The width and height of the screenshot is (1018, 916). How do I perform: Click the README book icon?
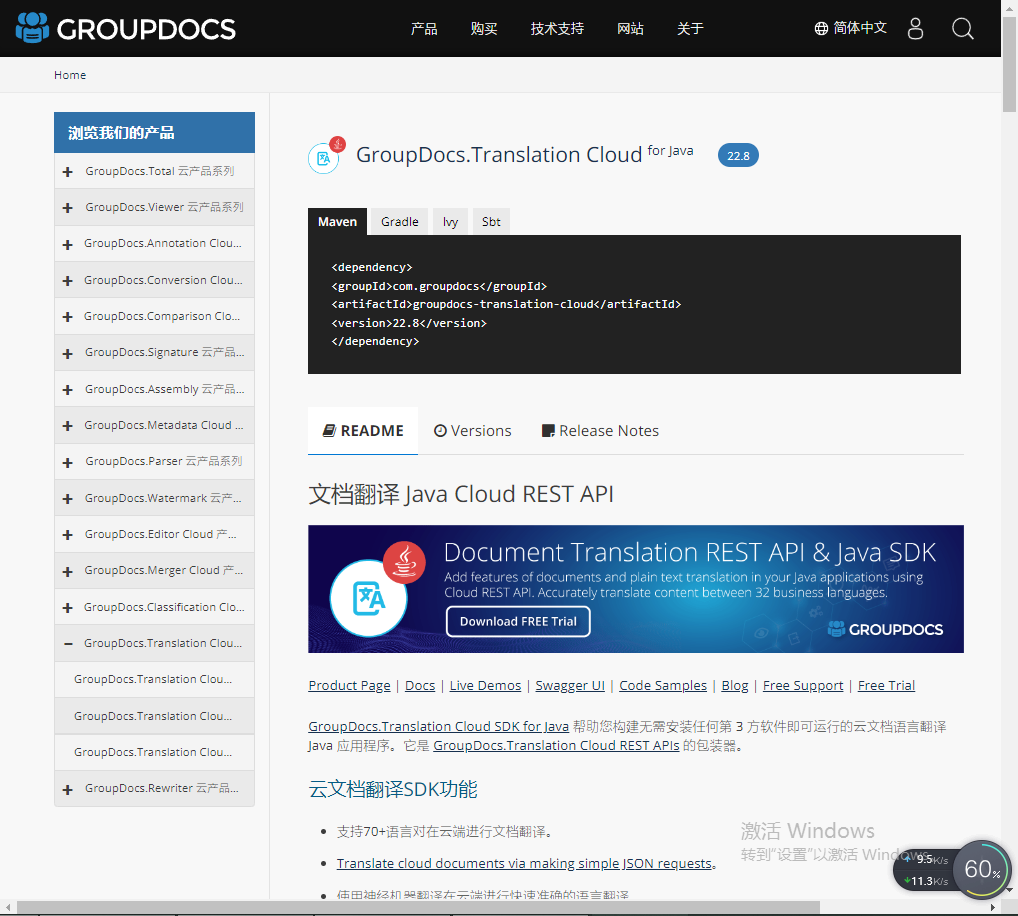329,430
